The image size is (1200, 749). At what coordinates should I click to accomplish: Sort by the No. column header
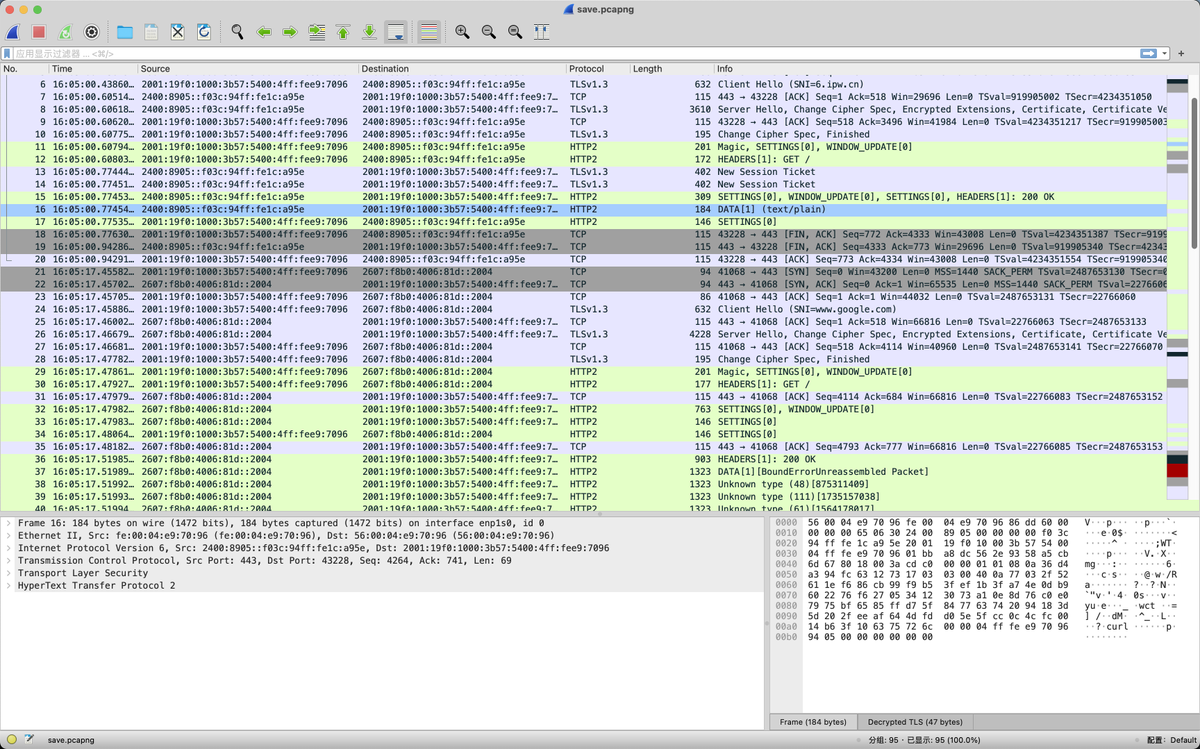[x=24, y=69]
